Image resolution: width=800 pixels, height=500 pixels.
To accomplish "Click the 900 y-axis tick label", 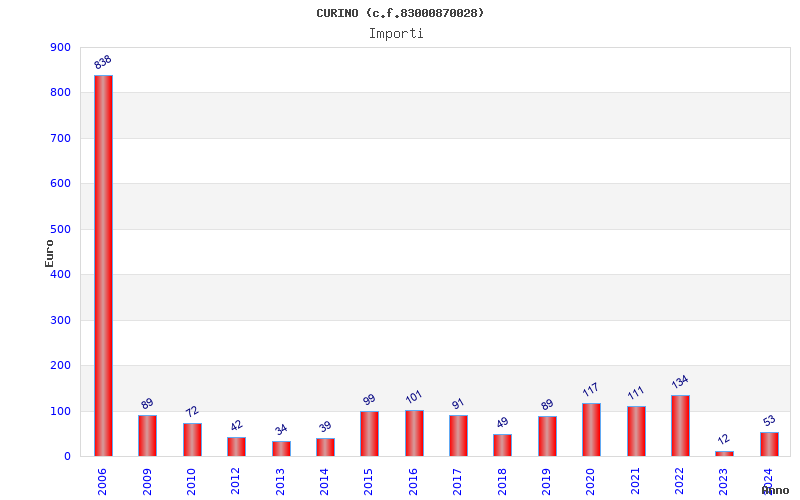I will pyautogui.click(x=60, y=47).
